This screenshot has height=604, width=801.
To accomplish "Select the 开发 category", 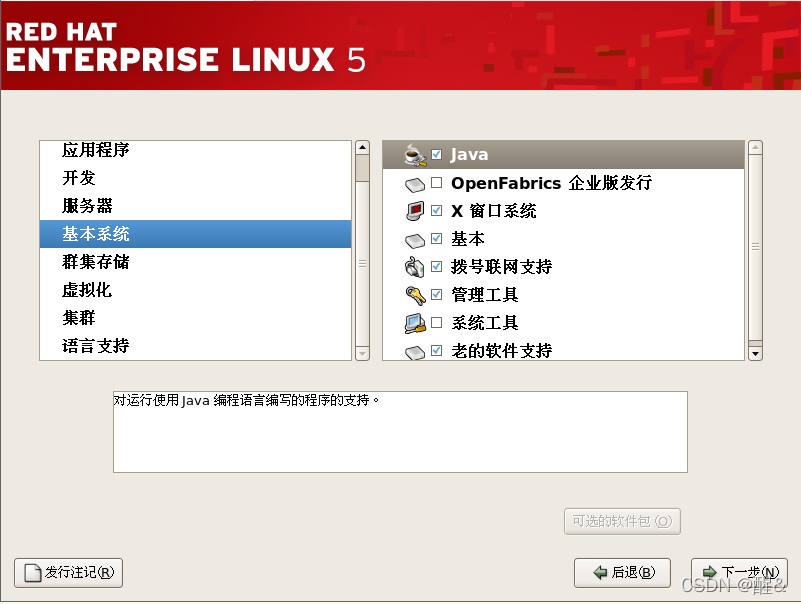I will [196, 178].
